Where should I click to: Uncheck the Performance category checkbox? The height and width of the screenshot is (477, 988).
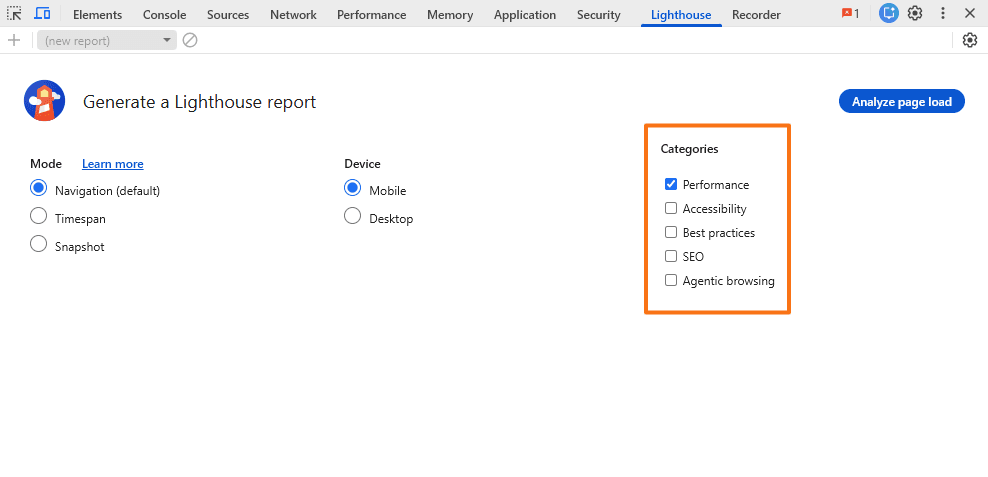coord(671,184)
